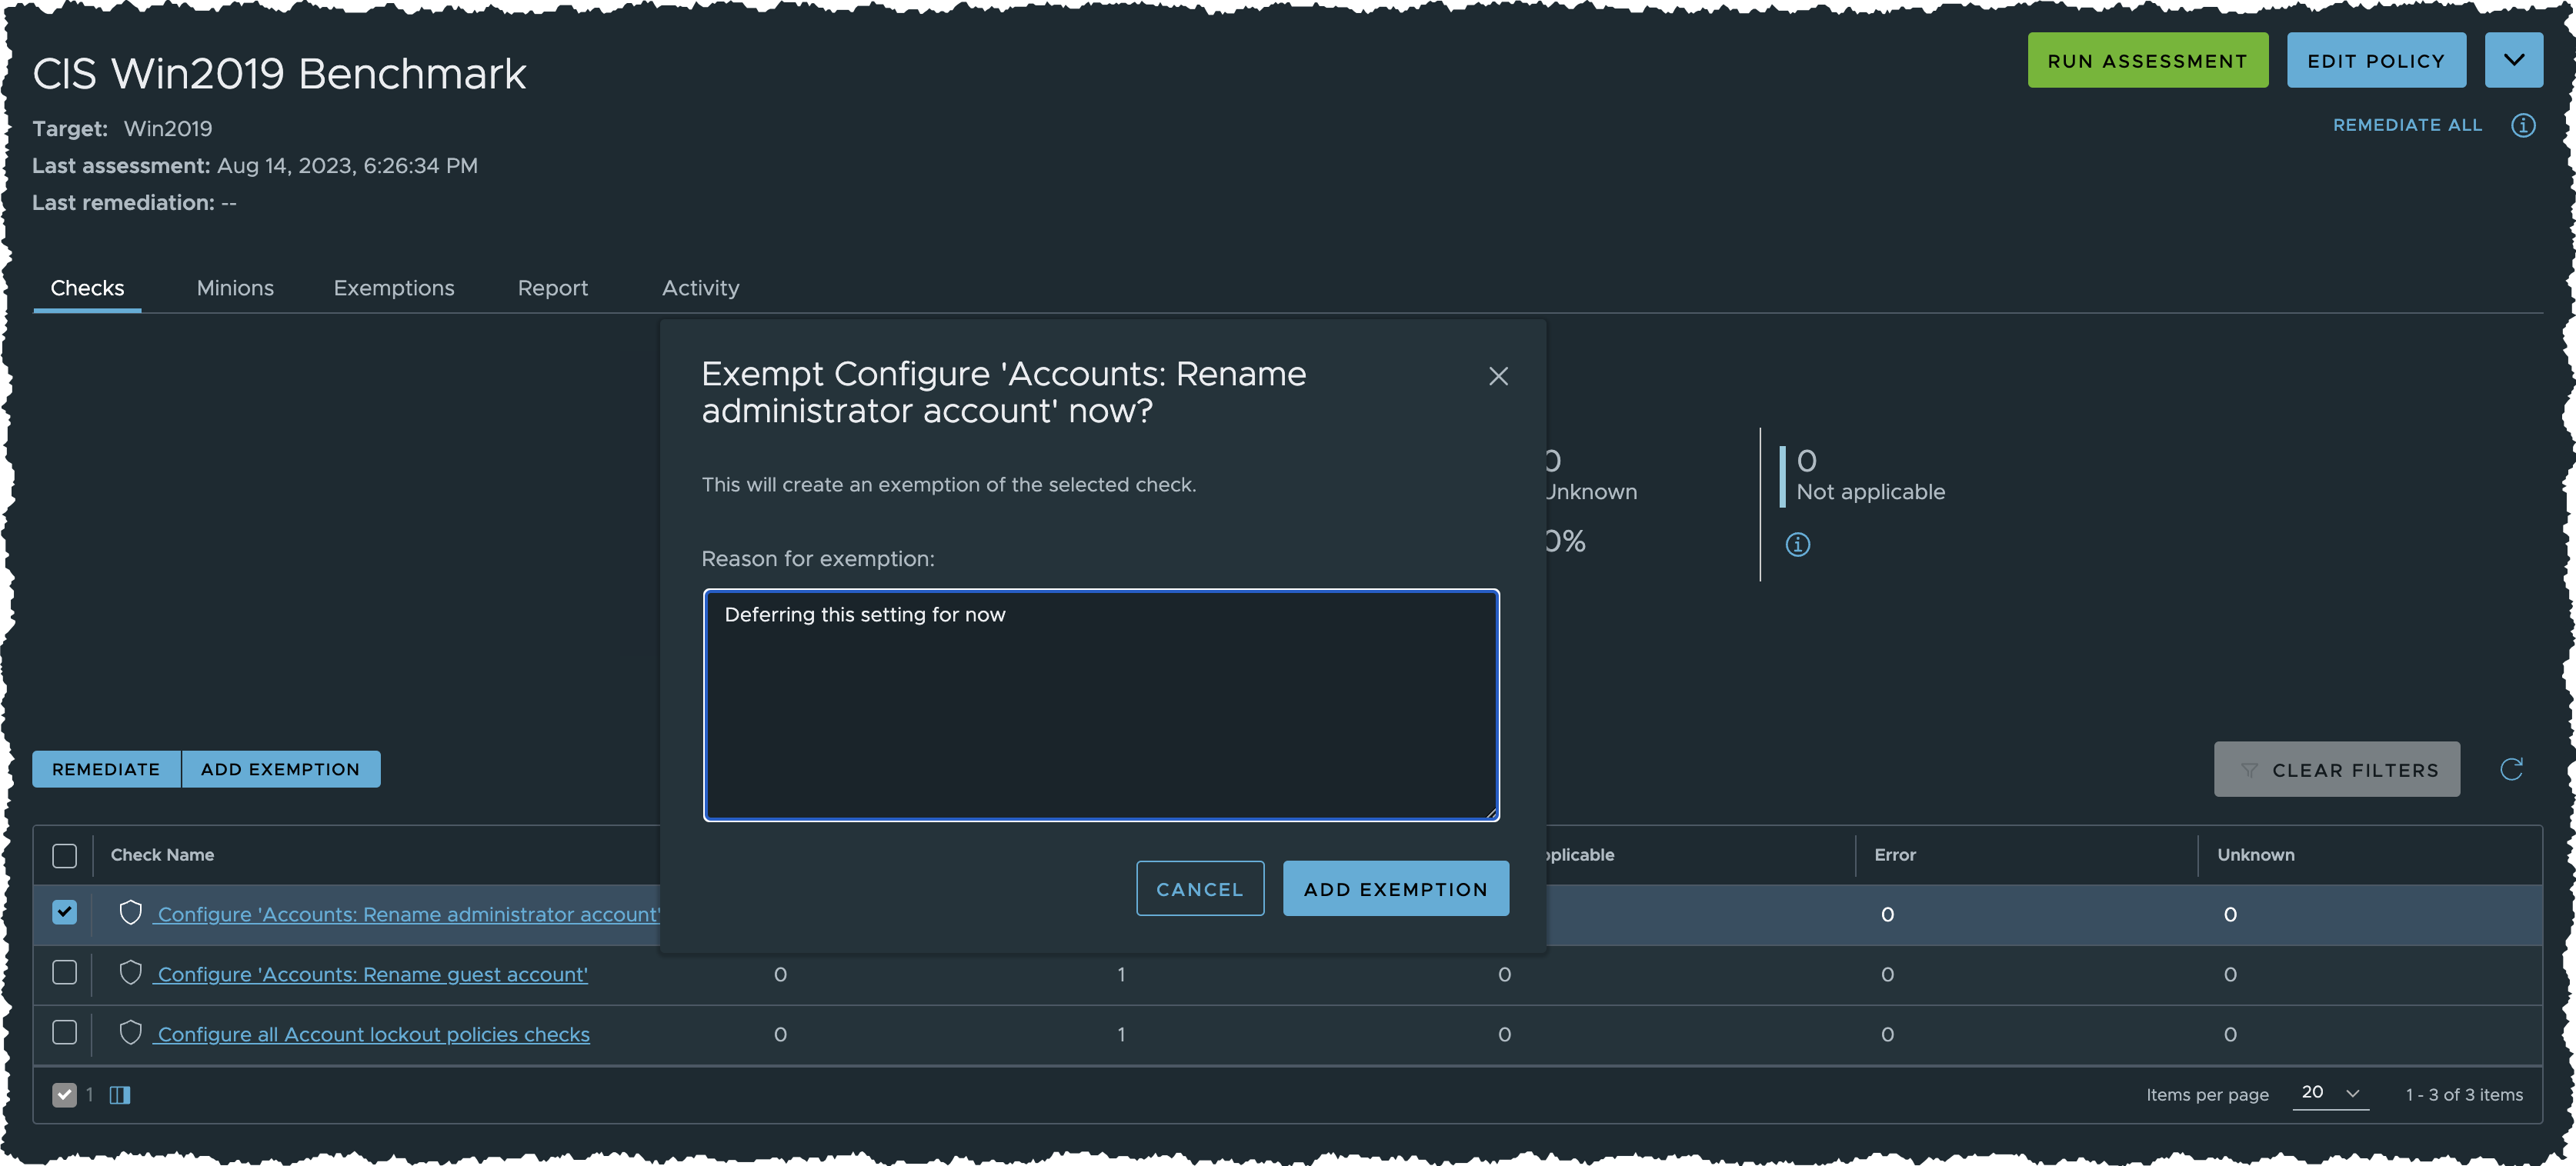Open the Activity tab

(700, 288)
